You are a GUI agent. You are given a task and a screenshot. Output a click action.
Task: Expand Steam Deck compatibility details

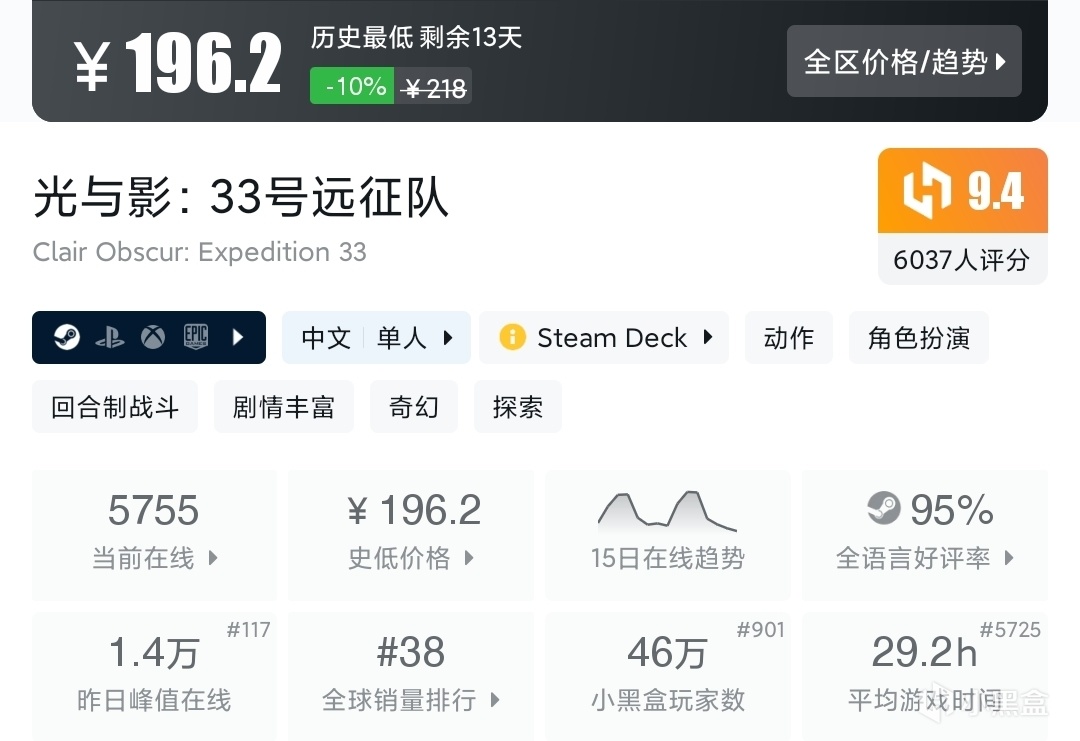(x=708, y=338)
